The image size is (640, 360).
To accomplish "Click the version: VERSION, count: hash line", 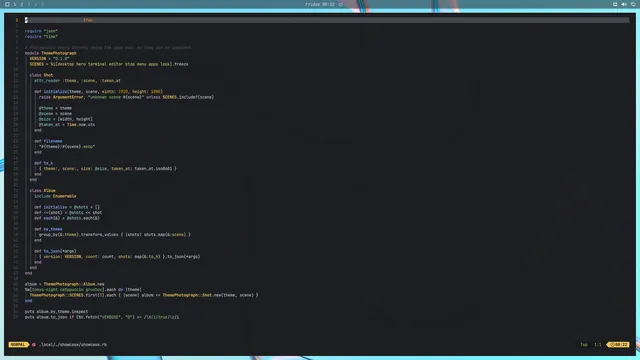I will [x=120, y=257].
